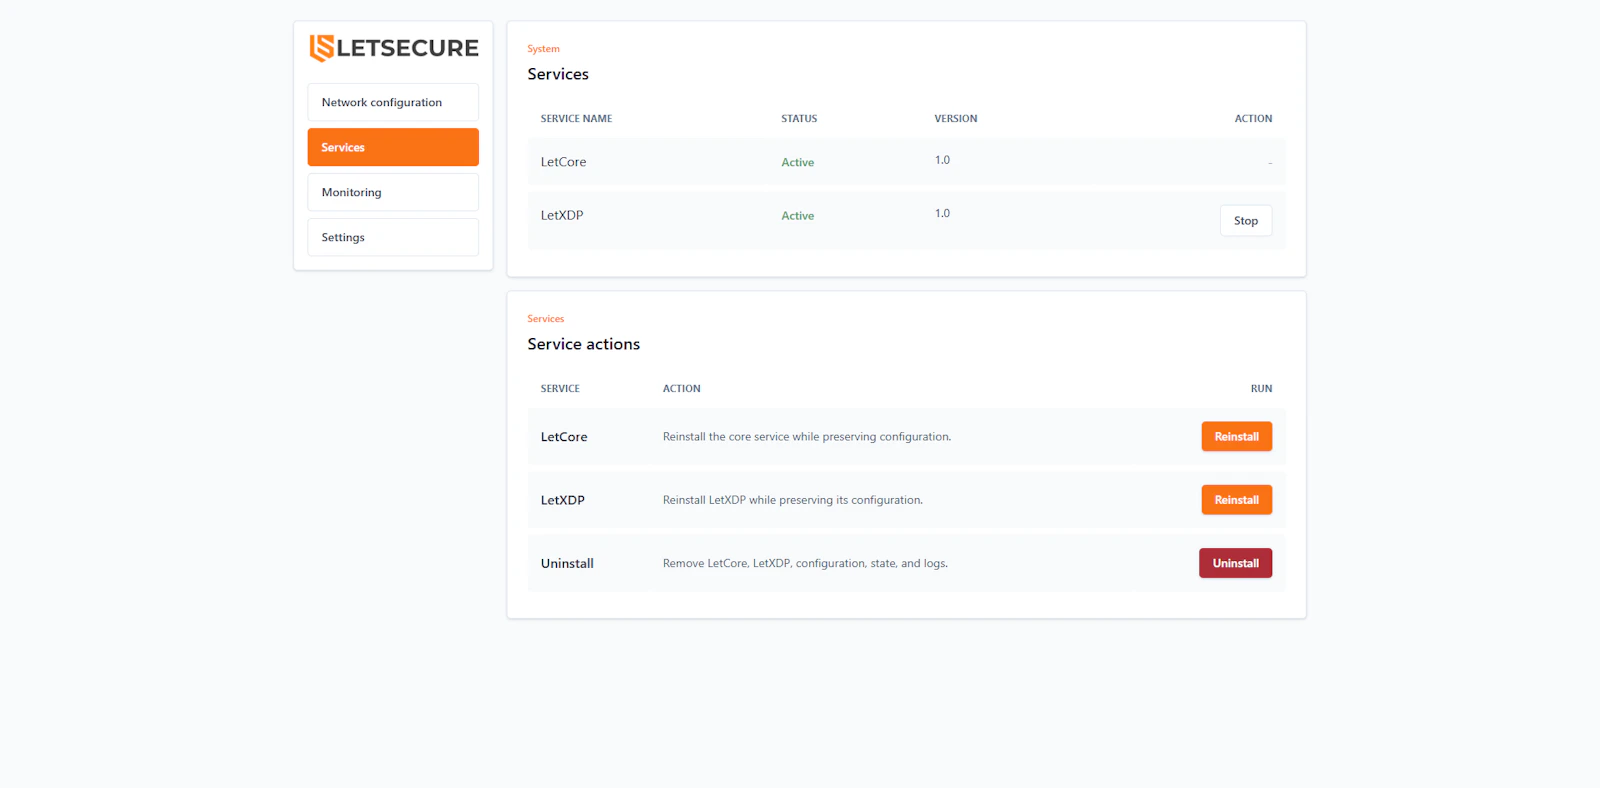Screen dimensions: 1600x788
Task: Open Network configuration page
Action: 393,102
